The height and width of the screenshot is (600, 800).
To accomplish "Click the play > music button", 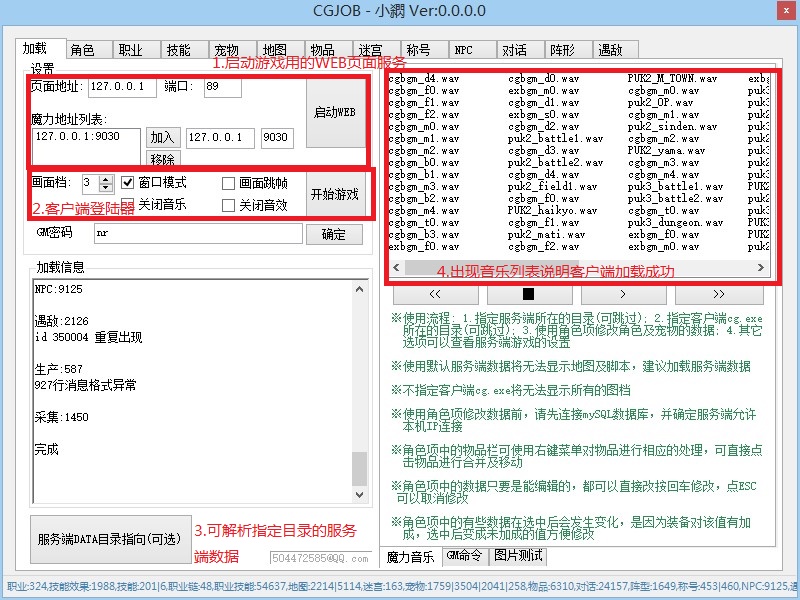I will click(623, 294).
